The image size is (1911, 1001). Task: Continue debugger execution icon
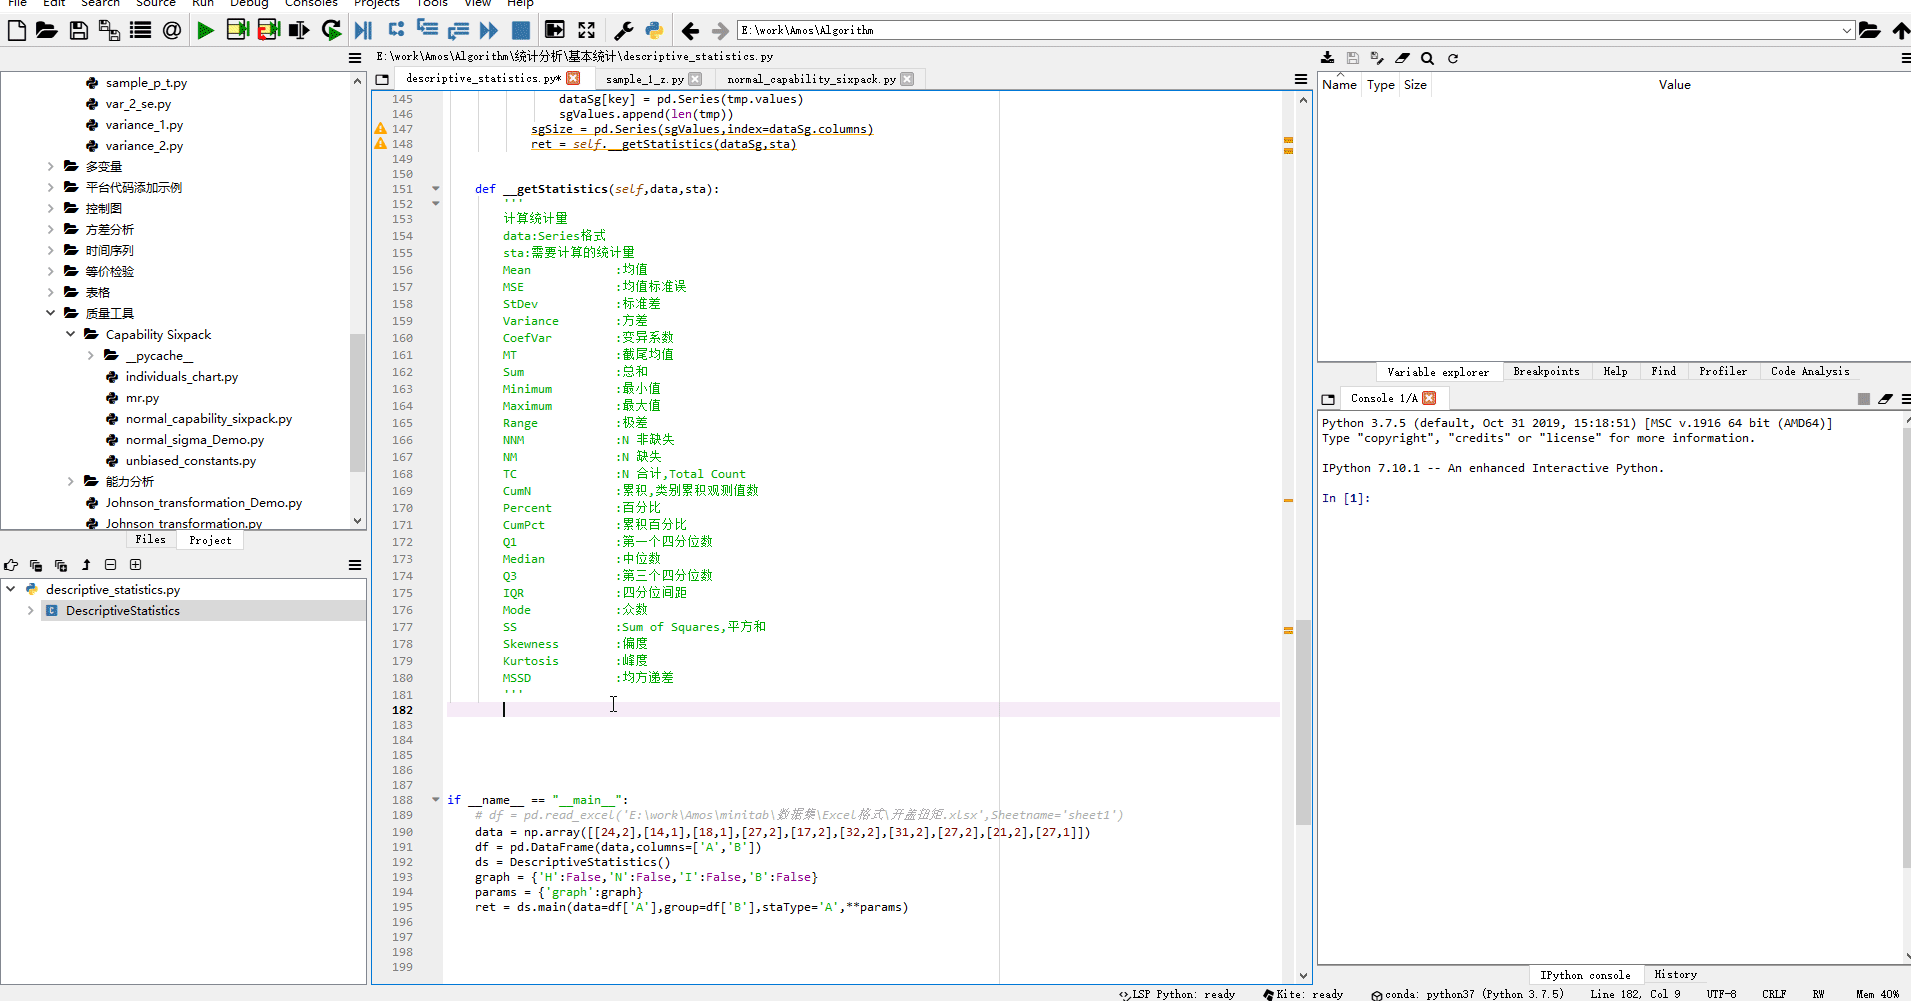point(489,30)
